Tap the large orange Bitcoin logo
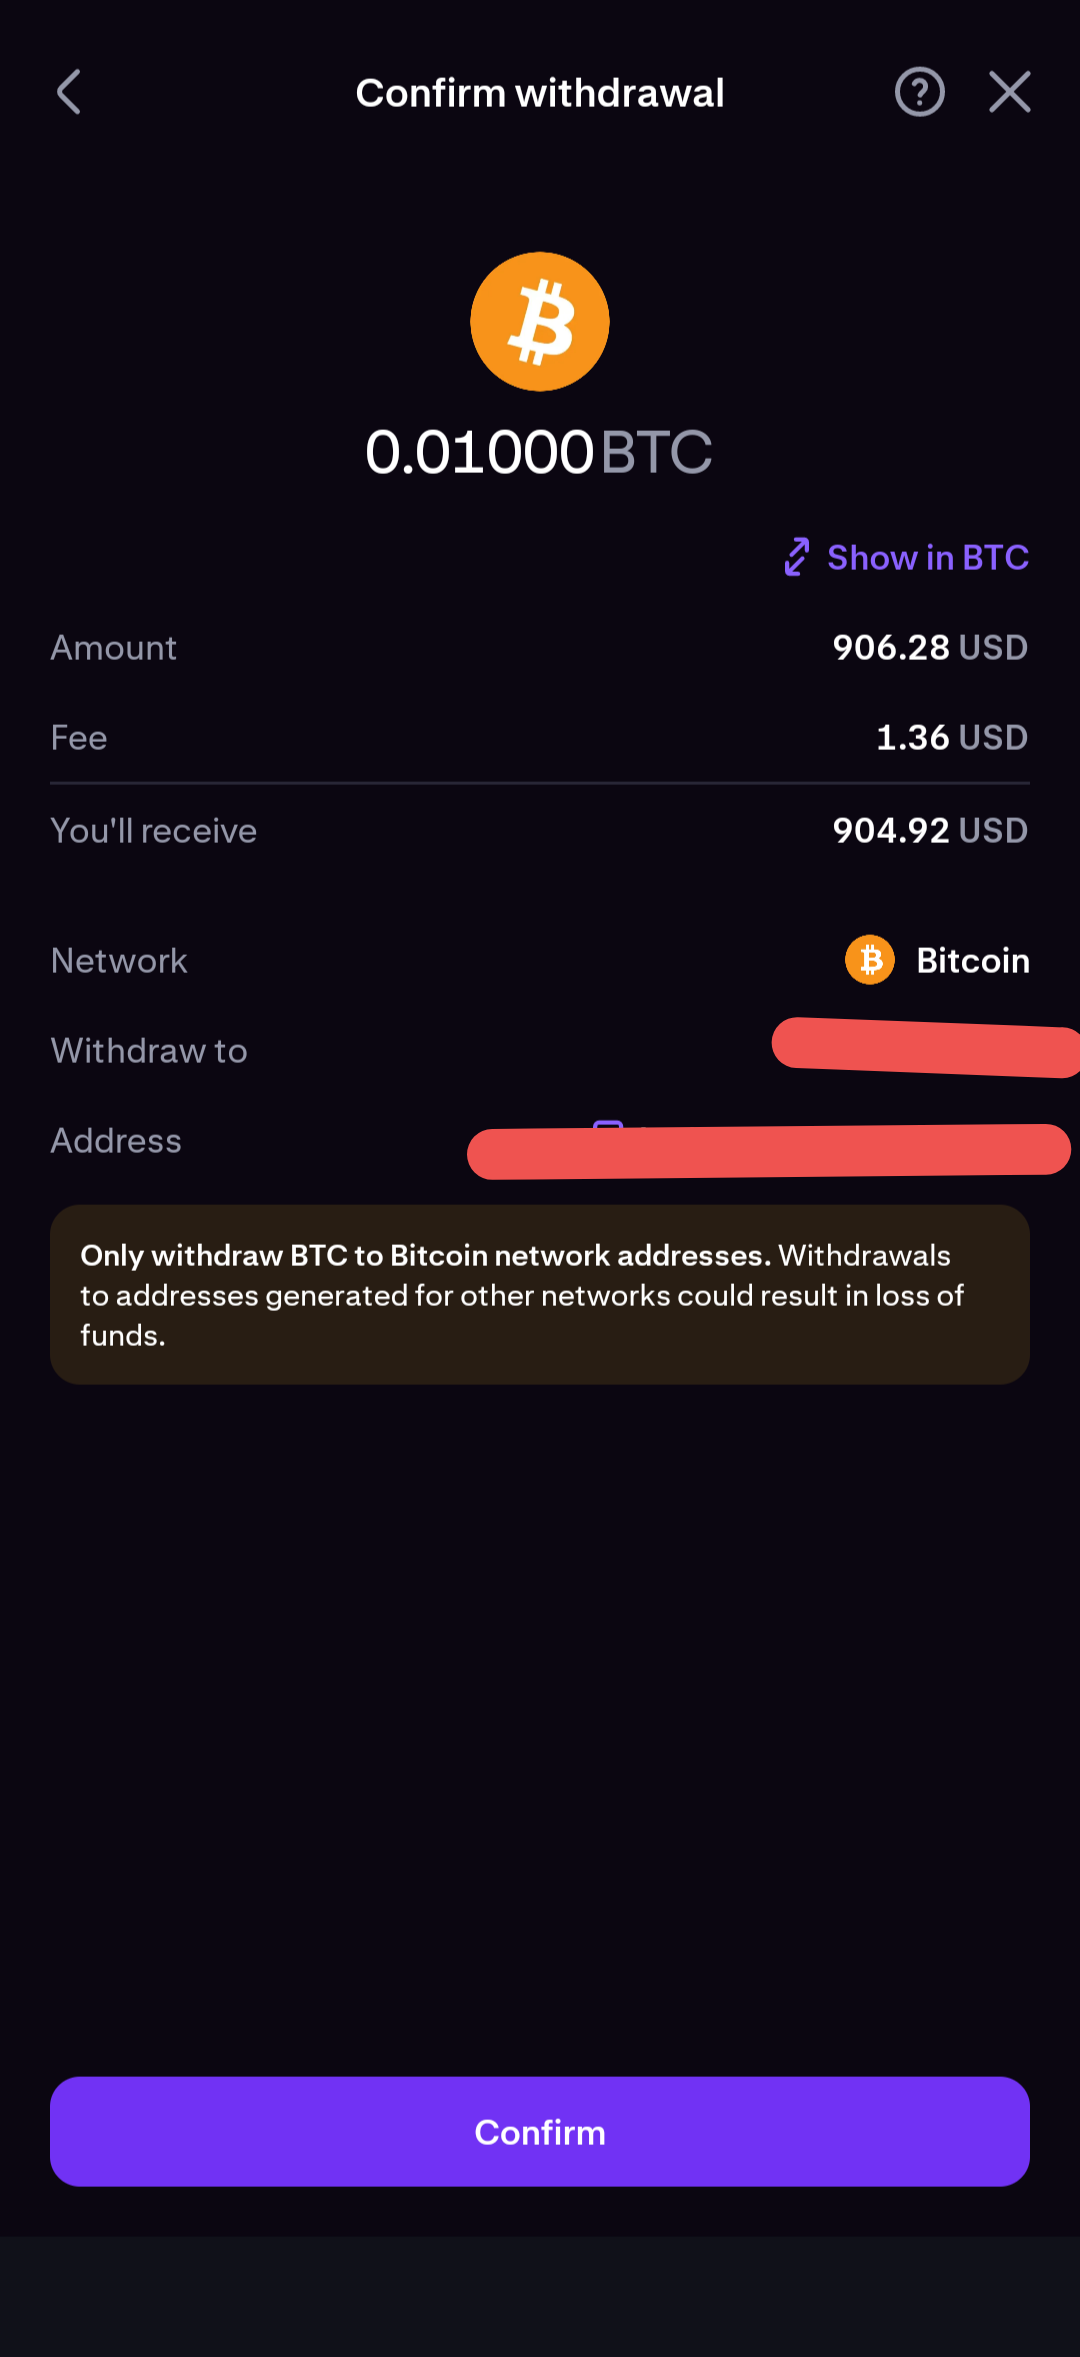 540,321
